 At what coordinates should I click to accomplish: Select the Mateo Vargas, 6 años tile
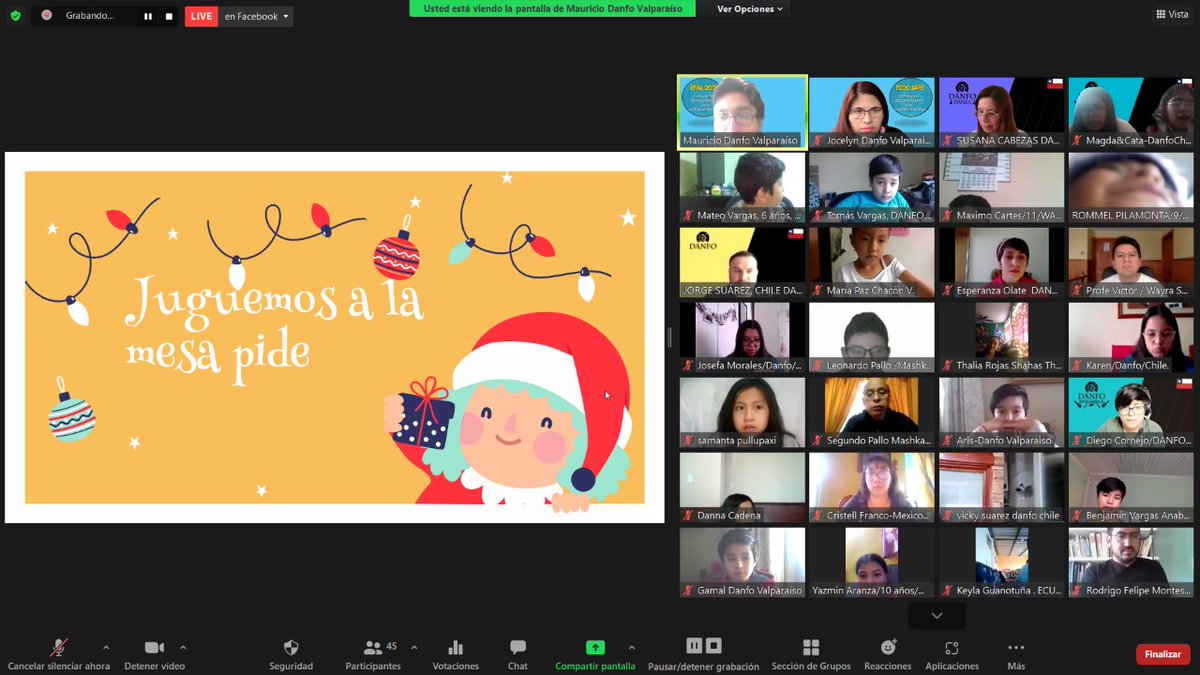point(741,187)
